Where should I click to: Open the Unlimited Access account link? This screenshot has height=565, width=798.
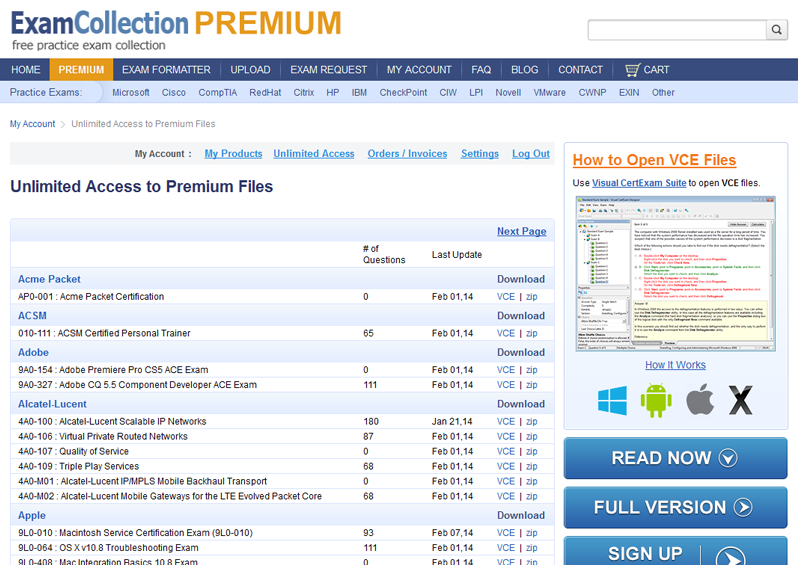pyautogui.click(x=314, y=154)
